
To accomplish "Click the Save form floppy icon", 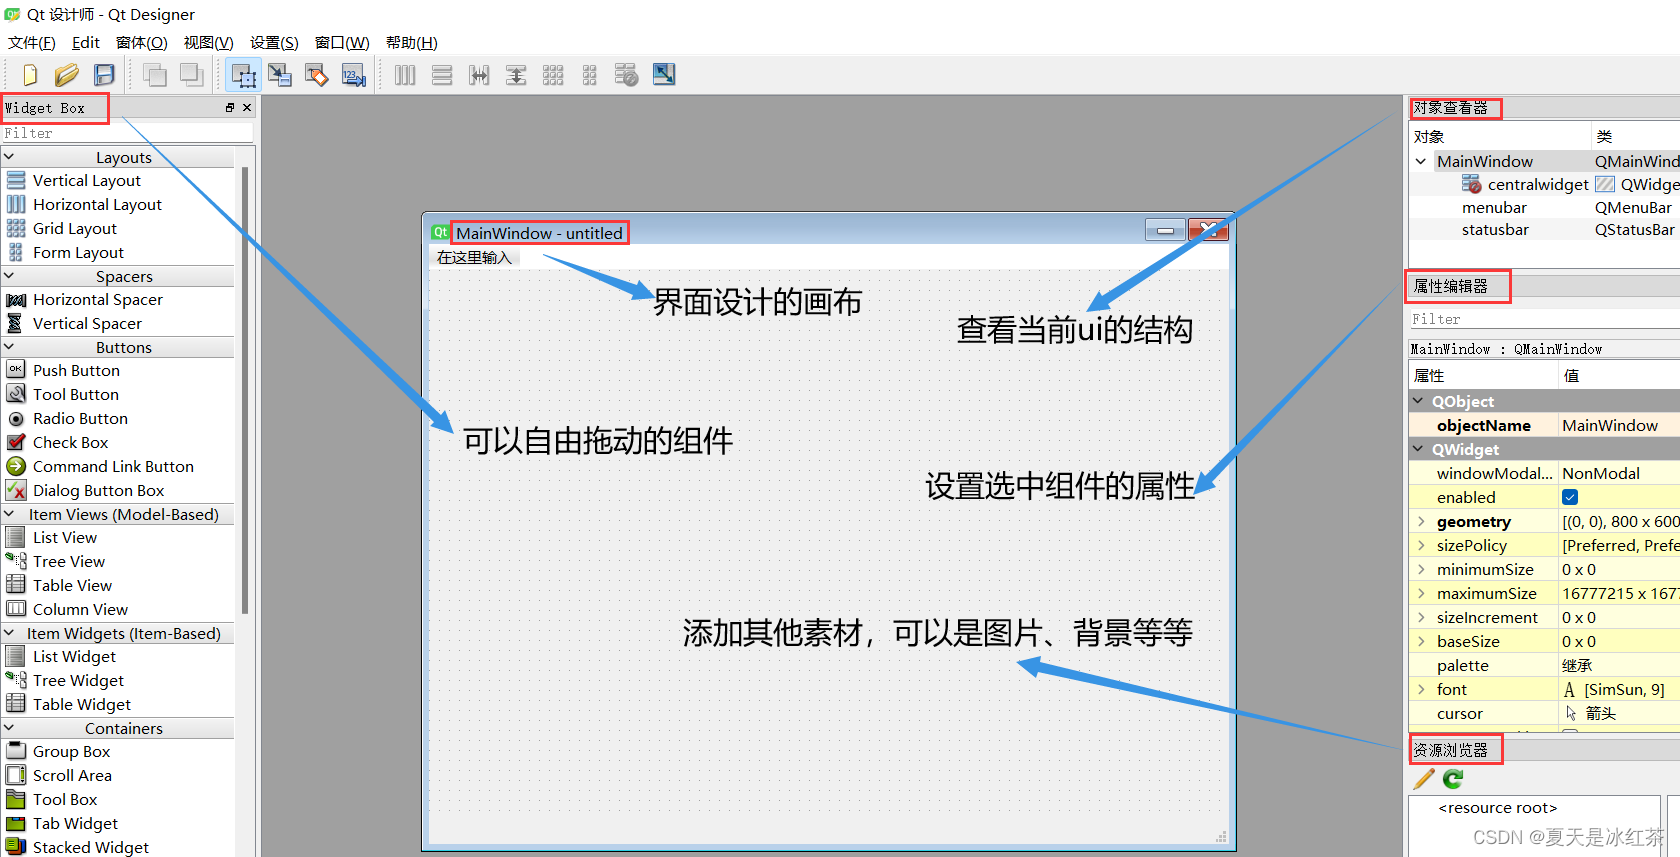I will (104, 75).
